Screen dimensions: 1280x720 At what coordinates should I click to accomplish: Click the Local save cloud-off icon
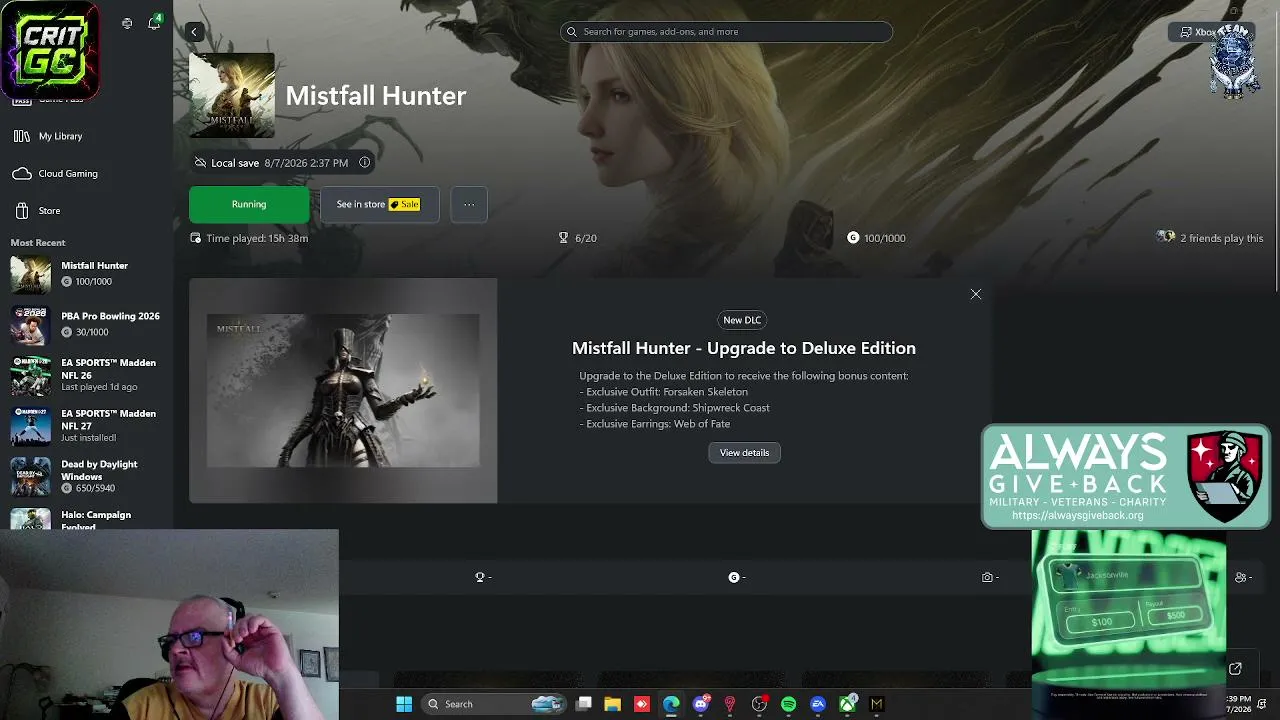pos(200,163)
